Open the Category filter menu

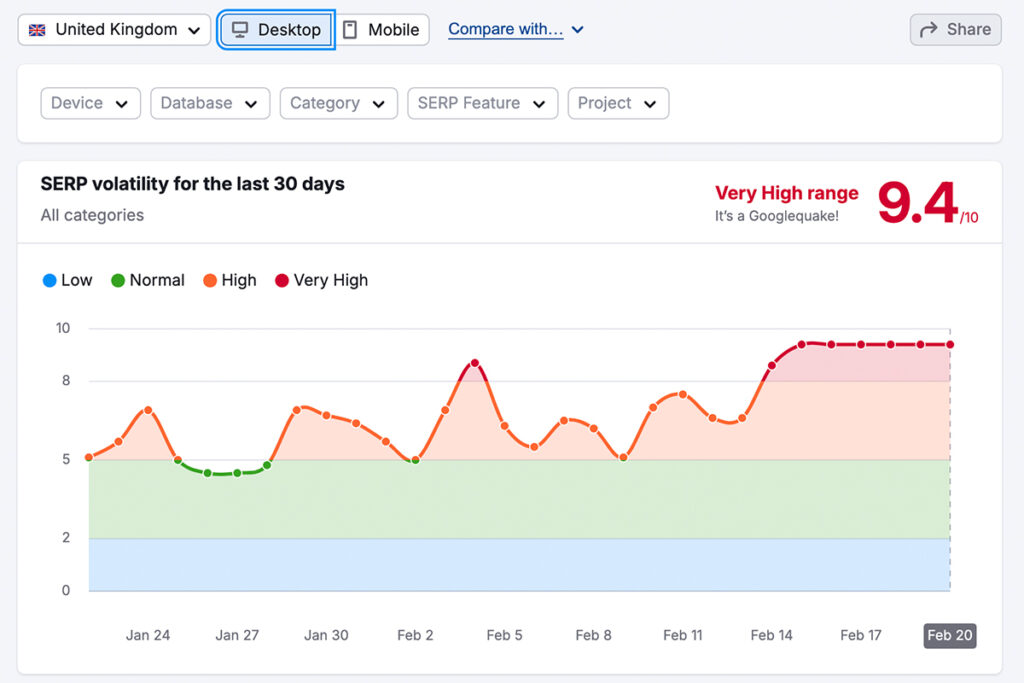[338, 103]
